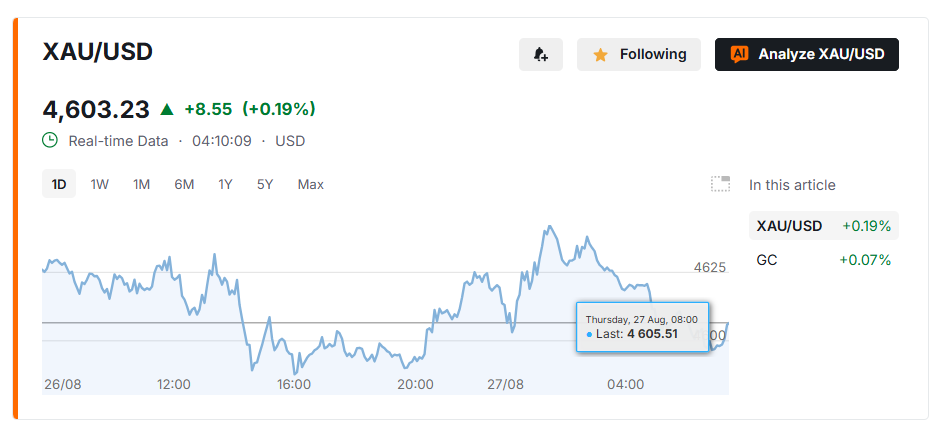Click the orange AI chat icon
This screenshot has width=944, height=427.
point(739,54)
